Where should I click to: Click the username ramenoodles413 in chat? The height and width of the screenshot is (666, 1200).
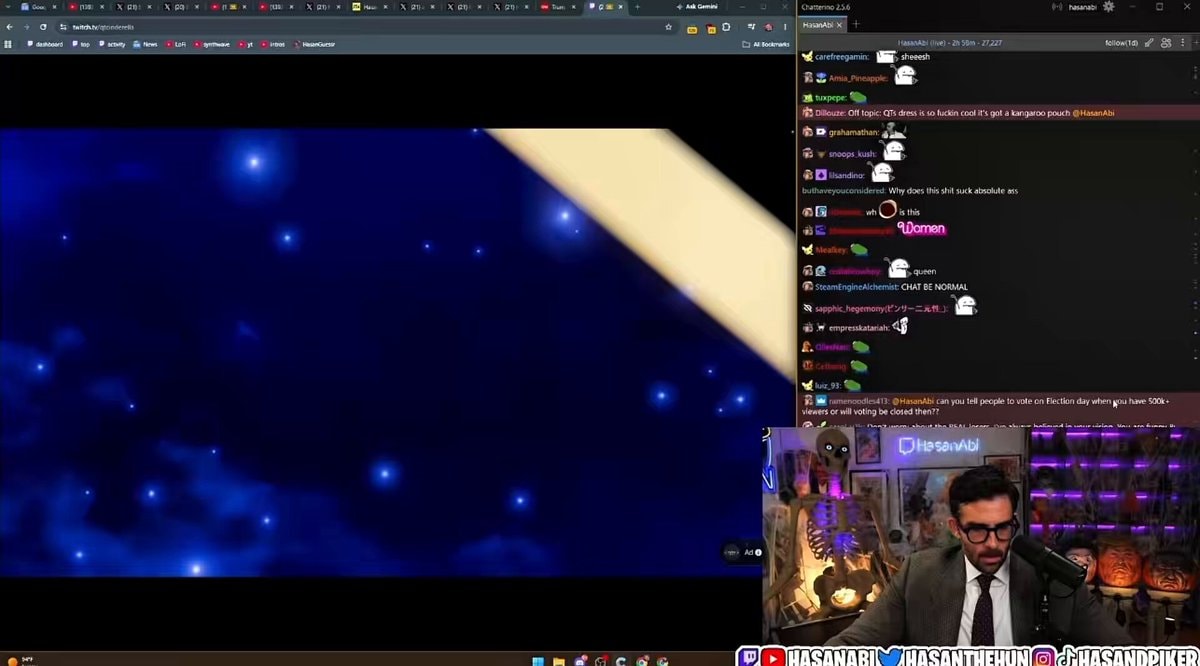pyautogui.click(x=859, y=401)
